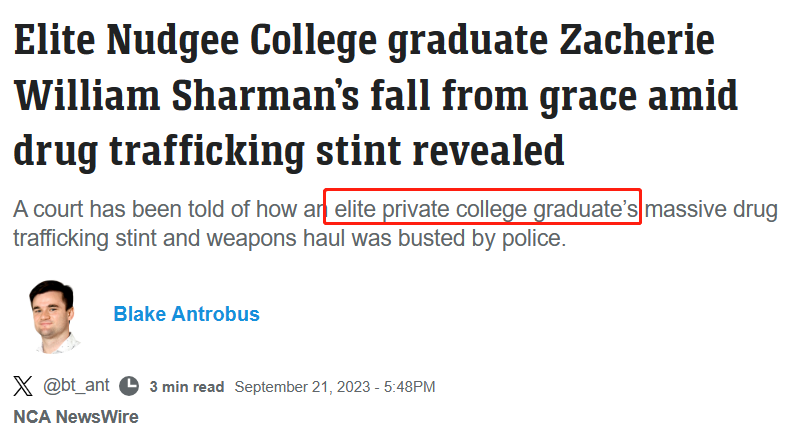Click the red-boxed phrase 'elite private college graduate's'
The width and height of the screenshot is (798, 433).
click(486, 209)
